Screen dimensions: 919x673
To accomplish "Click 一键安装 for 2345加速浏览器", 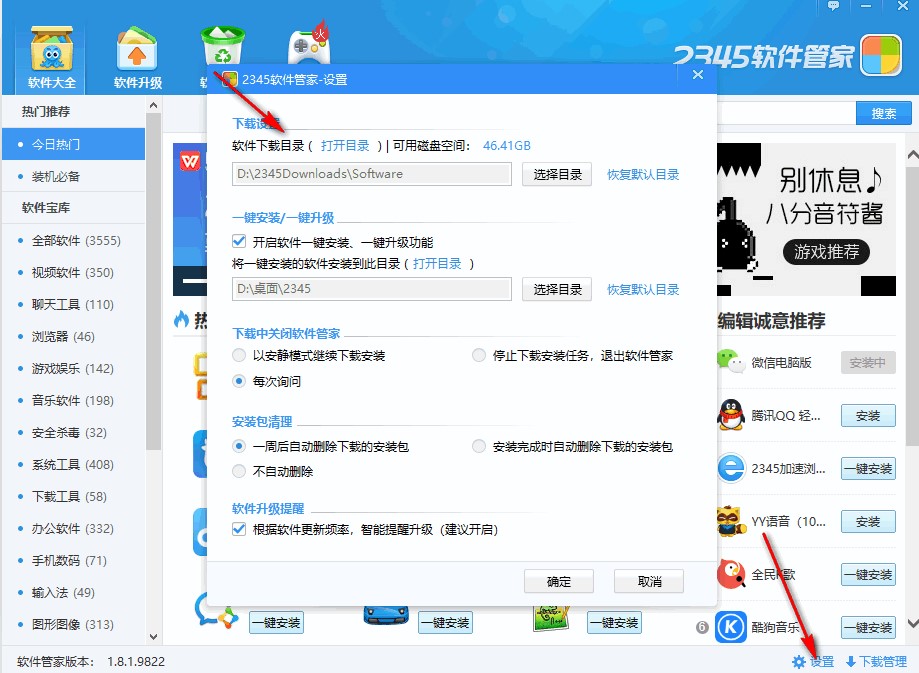I will pyautogui.click(x=868, y=468).
